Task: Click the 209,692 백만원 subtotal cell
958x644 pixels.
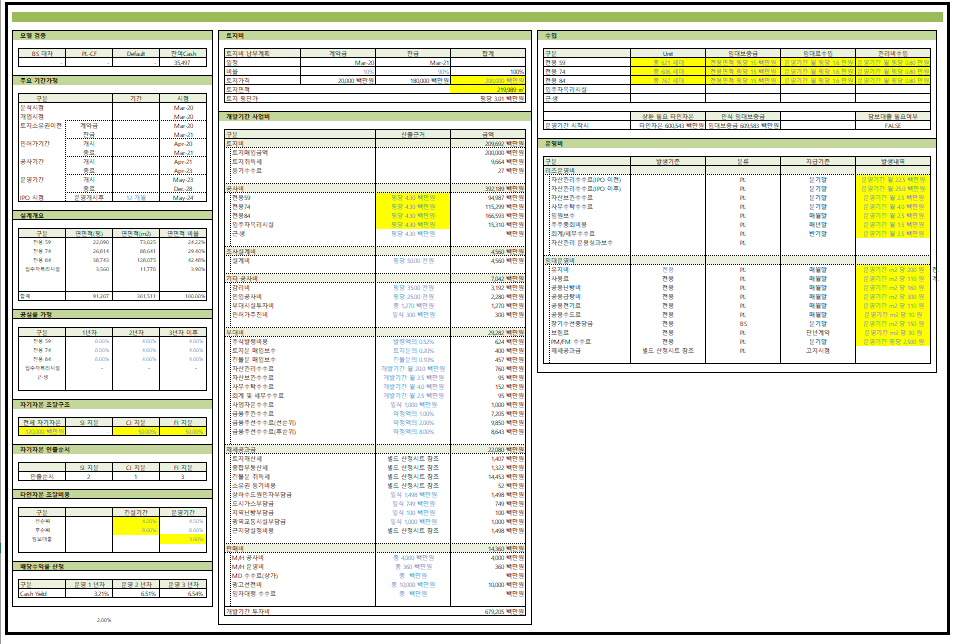Action: tap(488, 144)
